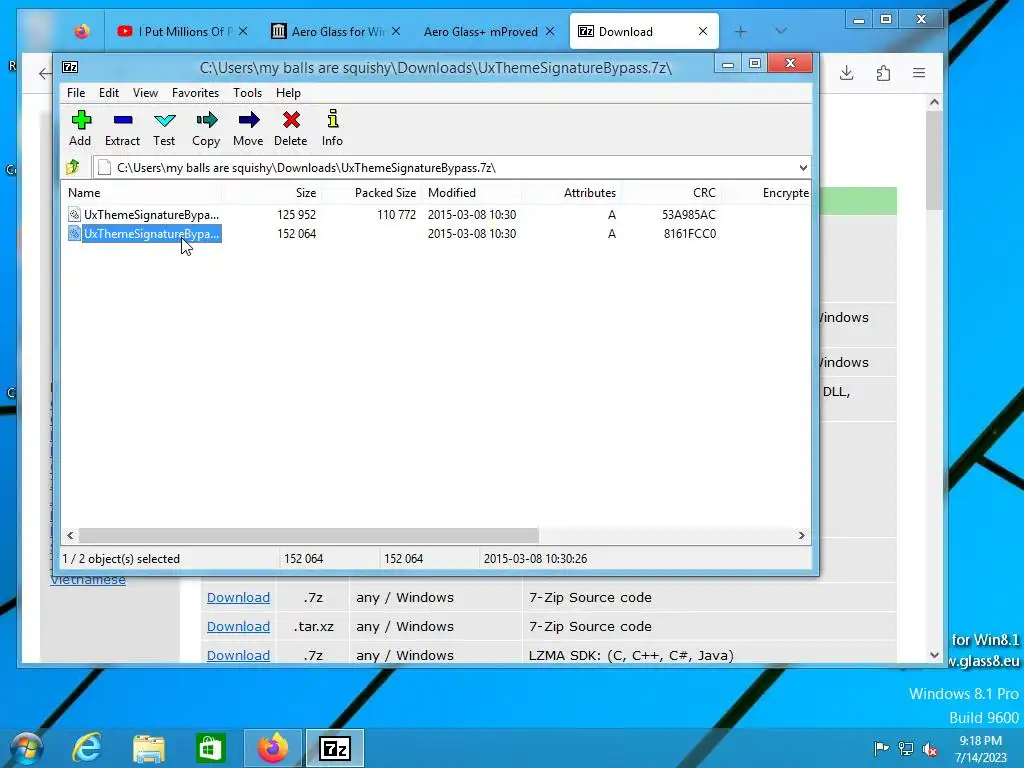The image size is (1024, 768).
Task: Show file Info with the Info icon
Action: (332, 128)
